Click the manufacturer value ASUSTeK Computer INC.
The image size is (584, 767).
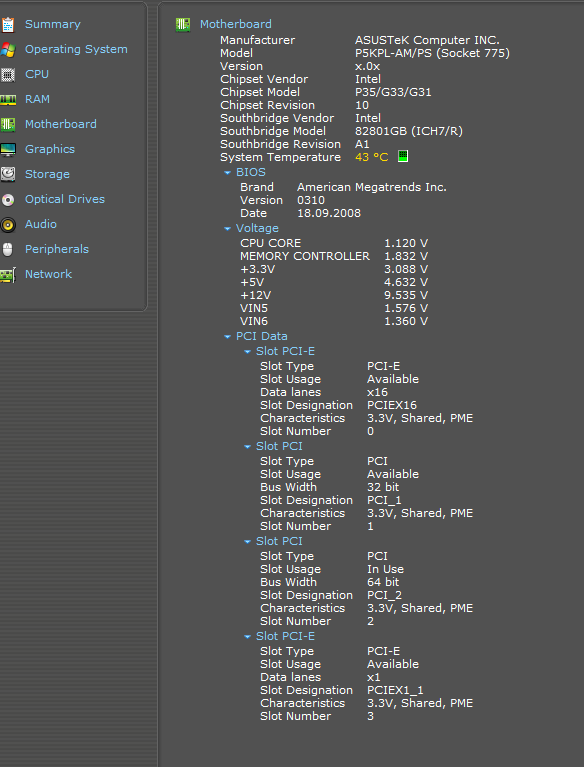point(427,40)
